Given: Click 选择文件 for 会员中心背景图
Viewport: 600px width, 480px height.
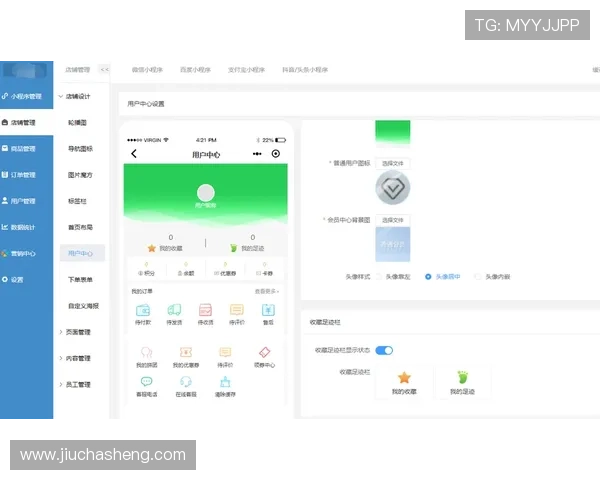Looking at the screenshot, I should click(x=393, y=220).
